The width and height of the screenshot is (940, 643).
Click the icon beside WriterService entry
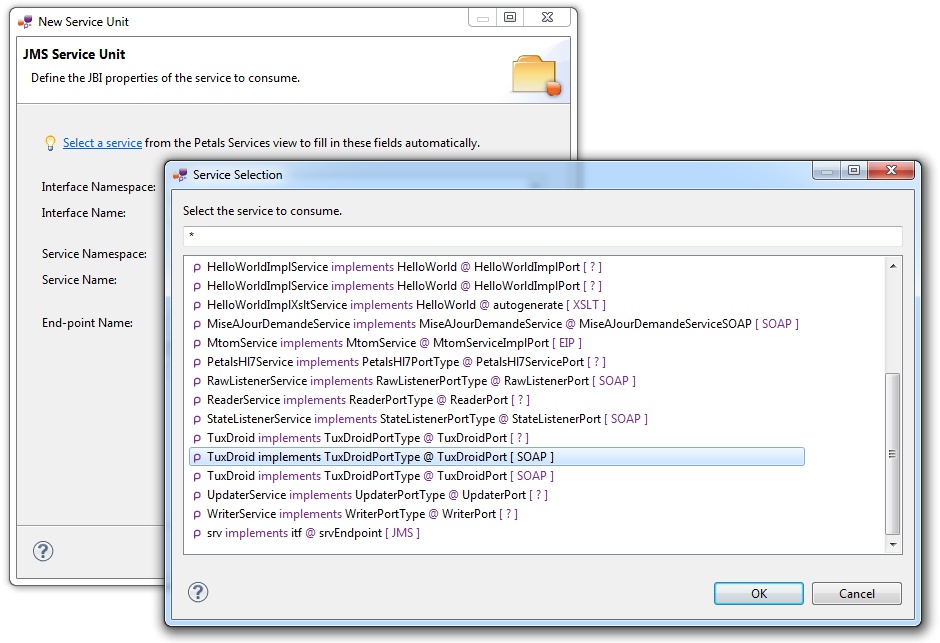(x=197, y=515)
